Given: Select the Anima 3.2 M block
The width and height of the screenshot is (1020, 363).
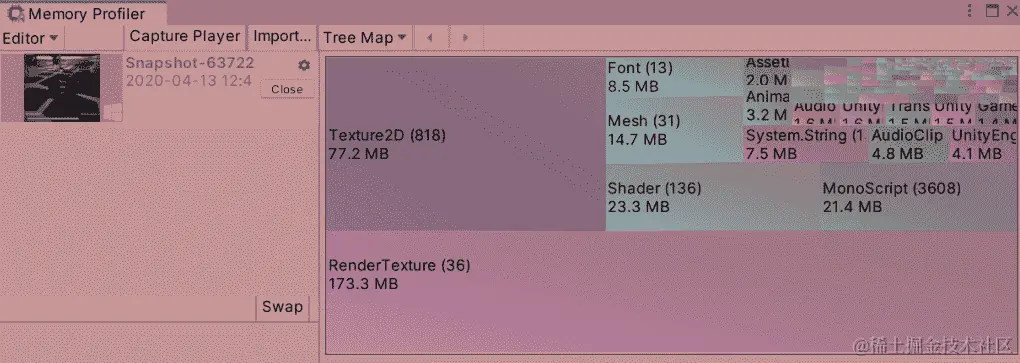Looking at the screenshot, I should (x=768, y=107).
